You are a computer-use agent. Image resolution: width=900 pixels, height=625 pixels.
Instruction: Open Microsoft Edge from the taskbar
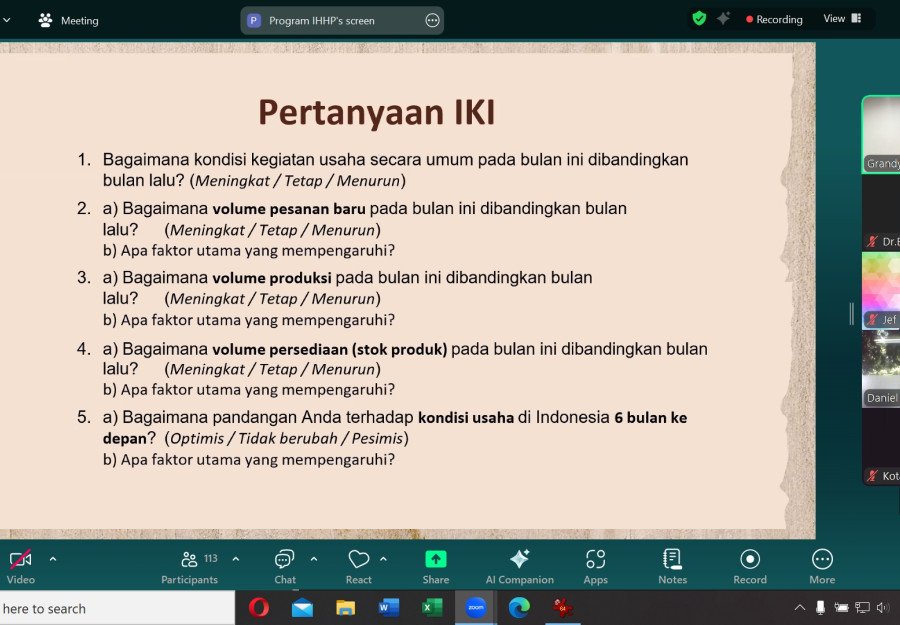(x=519, y=607)
